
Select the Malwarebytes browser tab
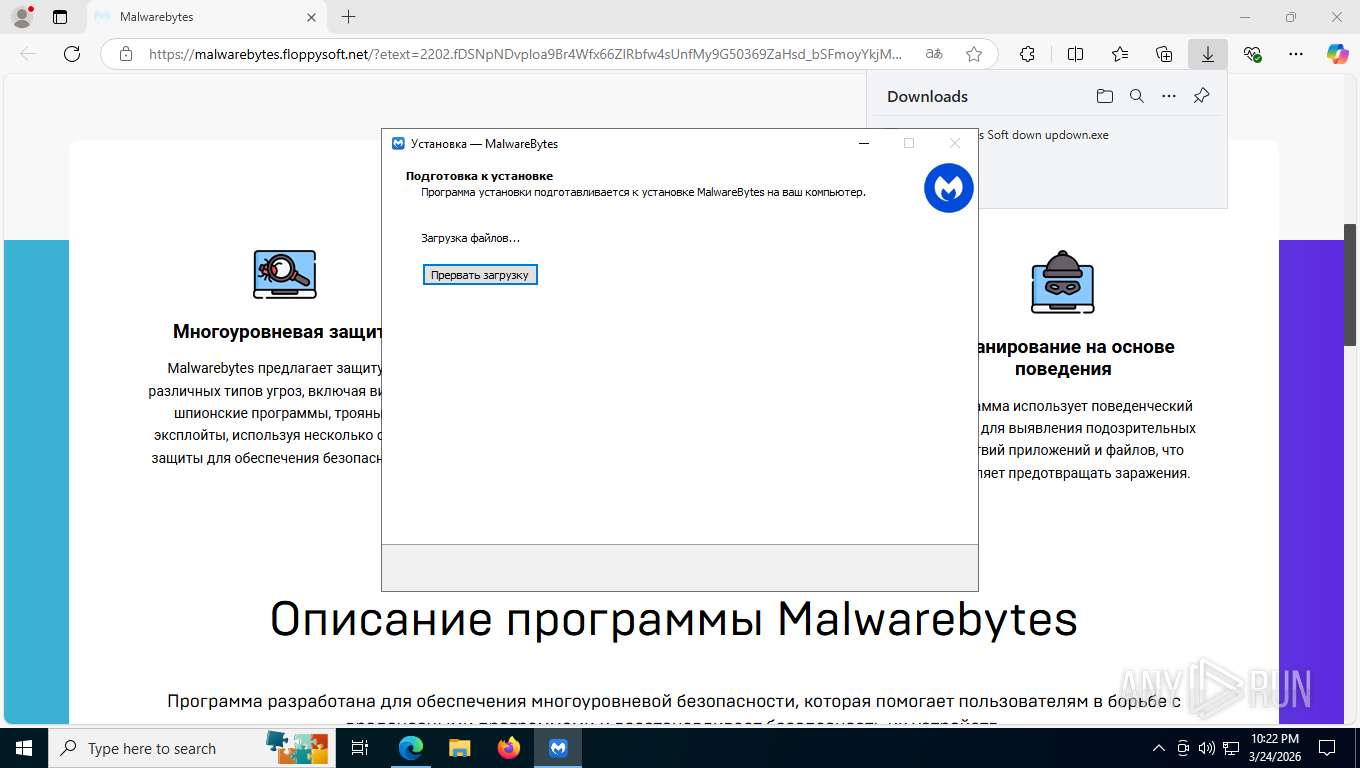click(205, 17)
